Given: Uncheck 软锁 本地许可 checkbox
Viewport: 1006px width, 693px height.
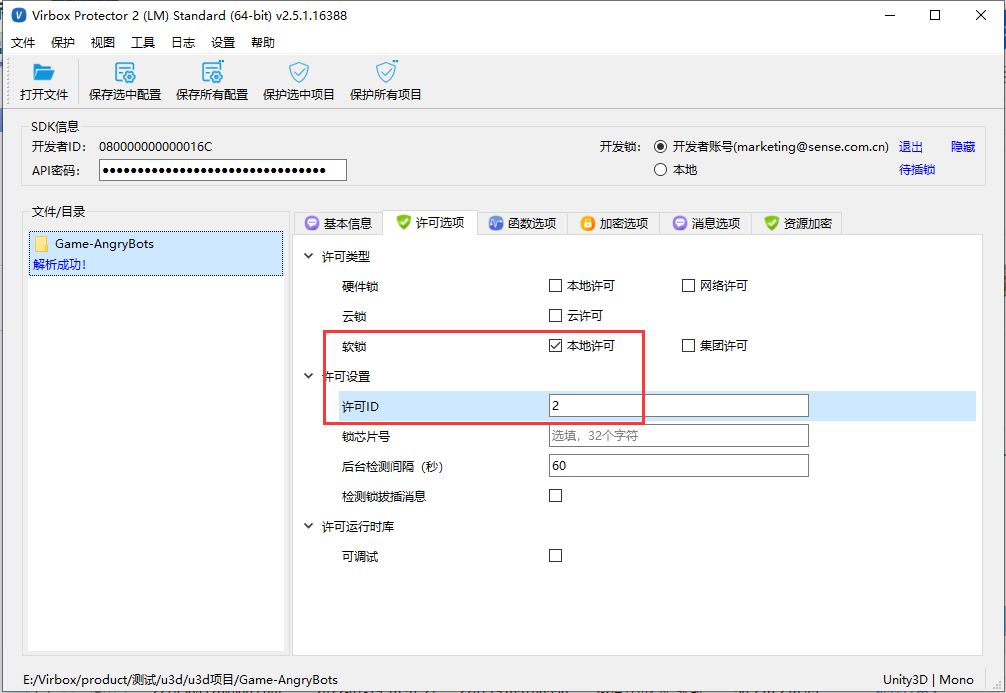Looking at the screenshot, I should [556, 346].
